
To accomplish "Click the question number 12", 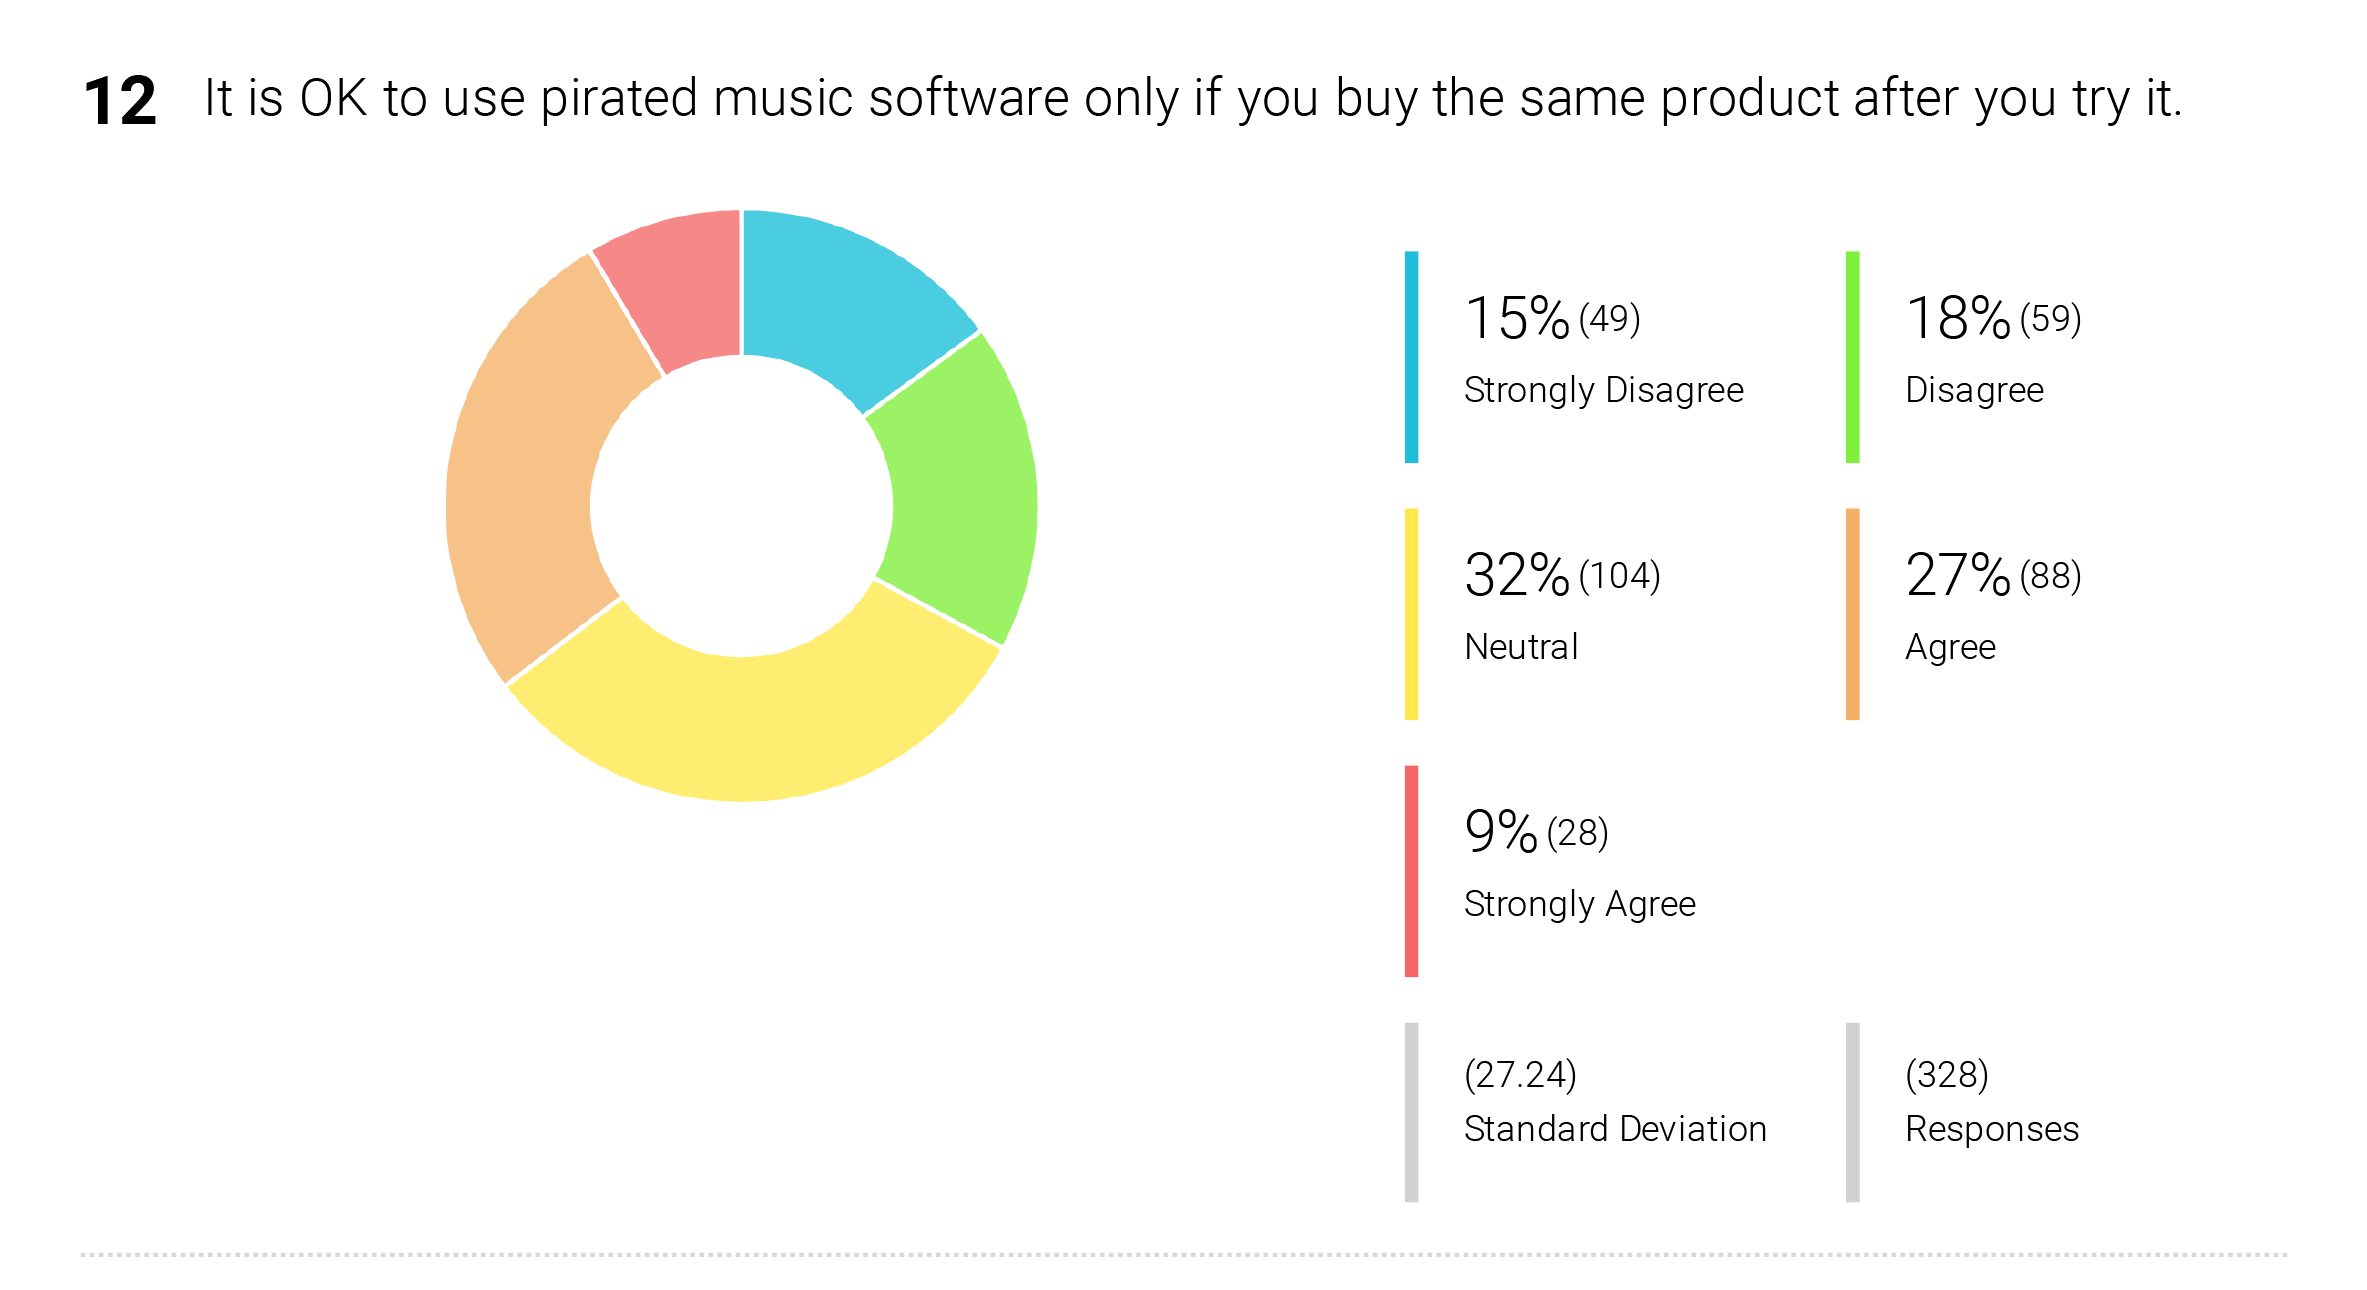I will [x=120, y=101].
